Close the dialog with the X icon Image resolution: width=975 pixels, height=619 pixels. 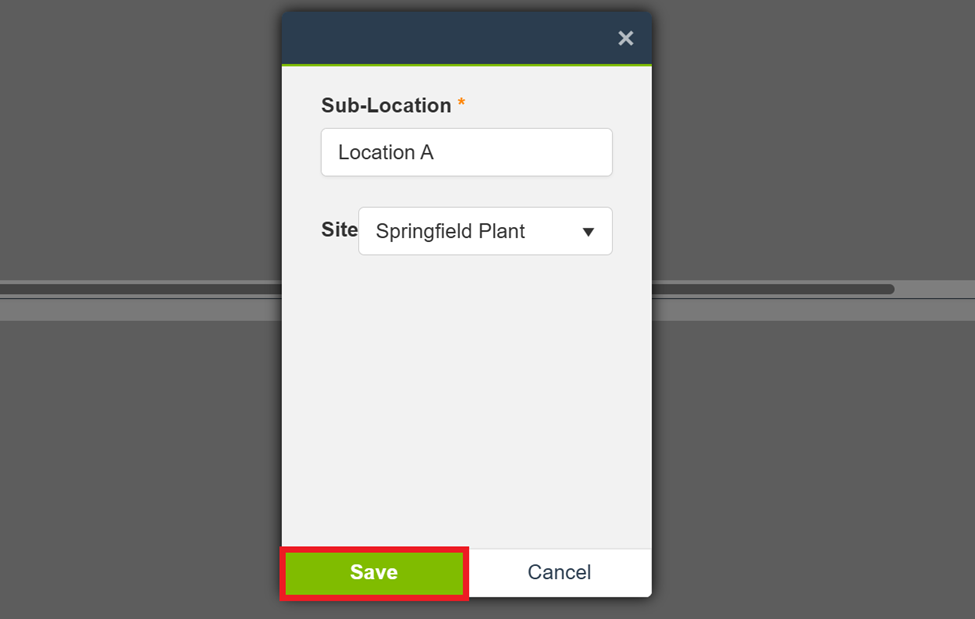pyautogui.click(x=626, y=38)
